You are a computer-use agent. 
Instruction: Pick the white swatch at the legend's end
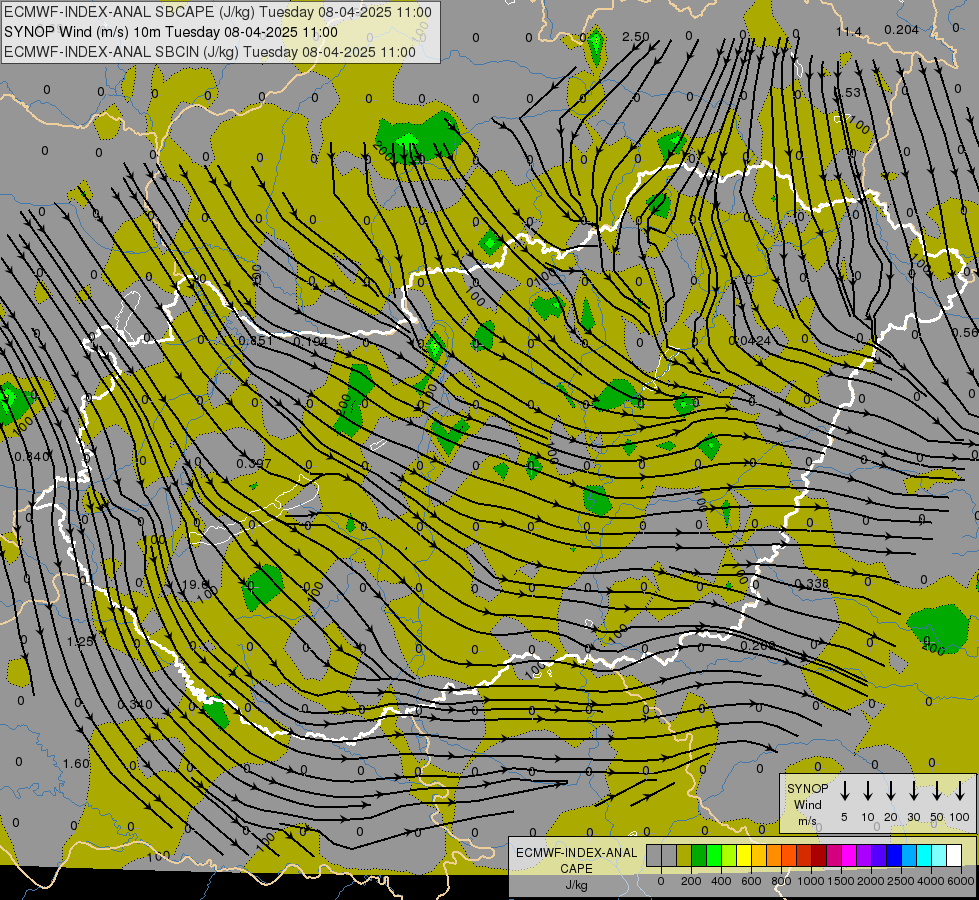click(953, 855)
